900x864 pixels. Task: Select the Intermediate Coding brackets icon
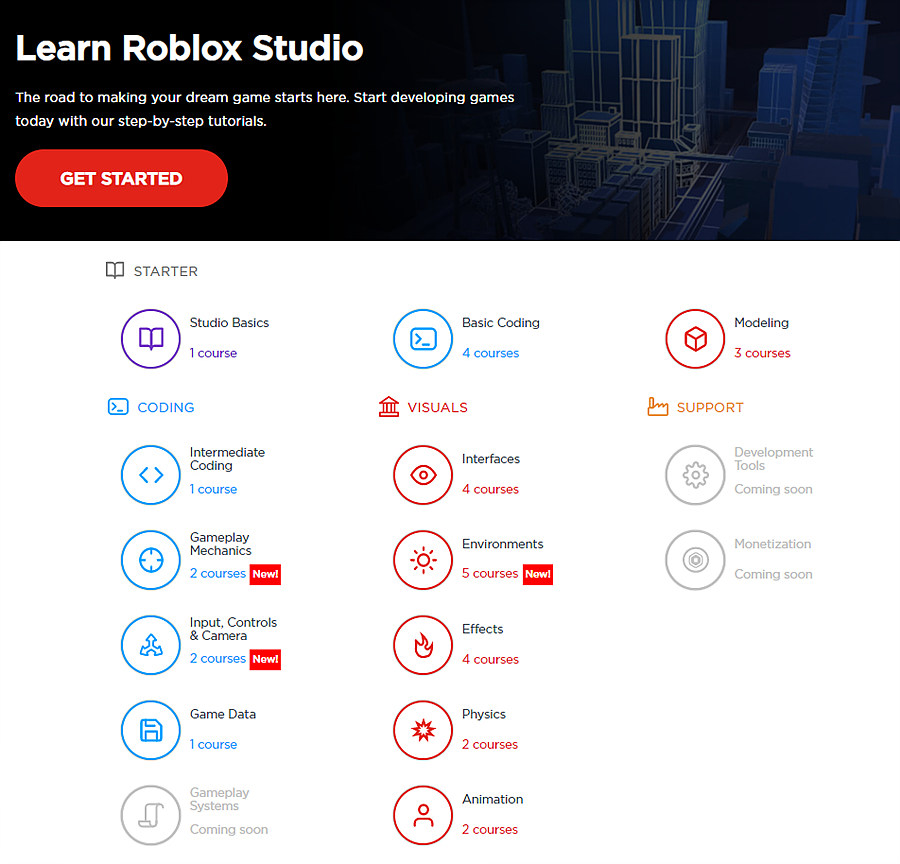click(151, 475)
